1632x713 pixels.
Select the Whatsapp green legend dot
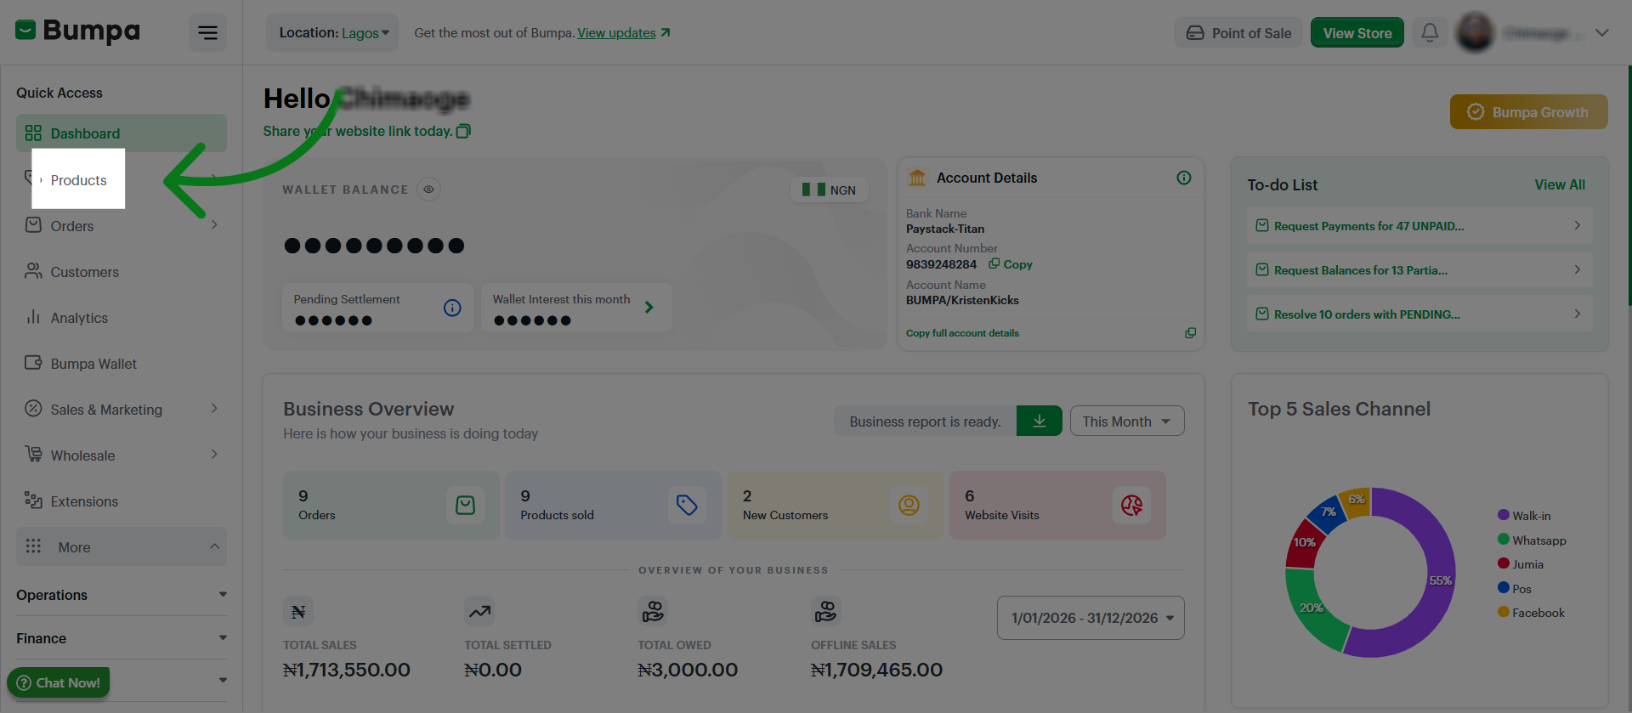tap(1503, 539)
